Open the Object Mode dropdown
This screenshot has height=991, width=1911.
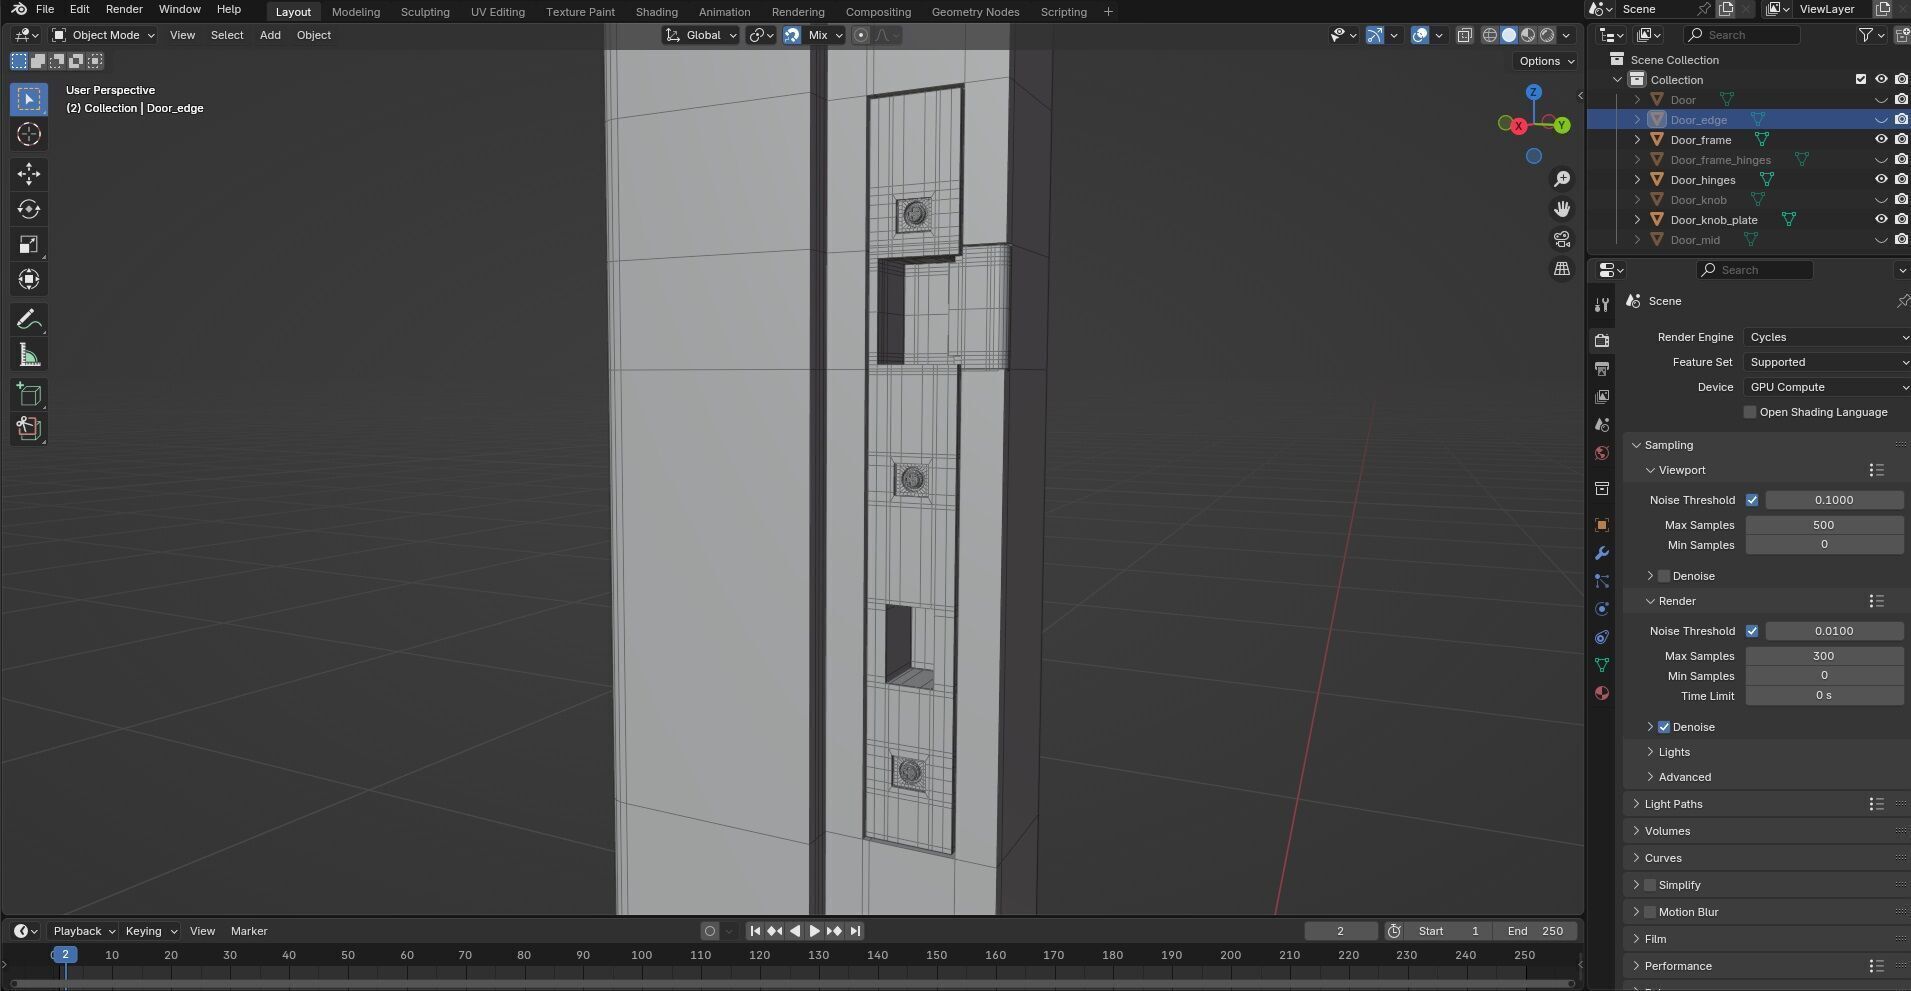(x=104, y=35)
